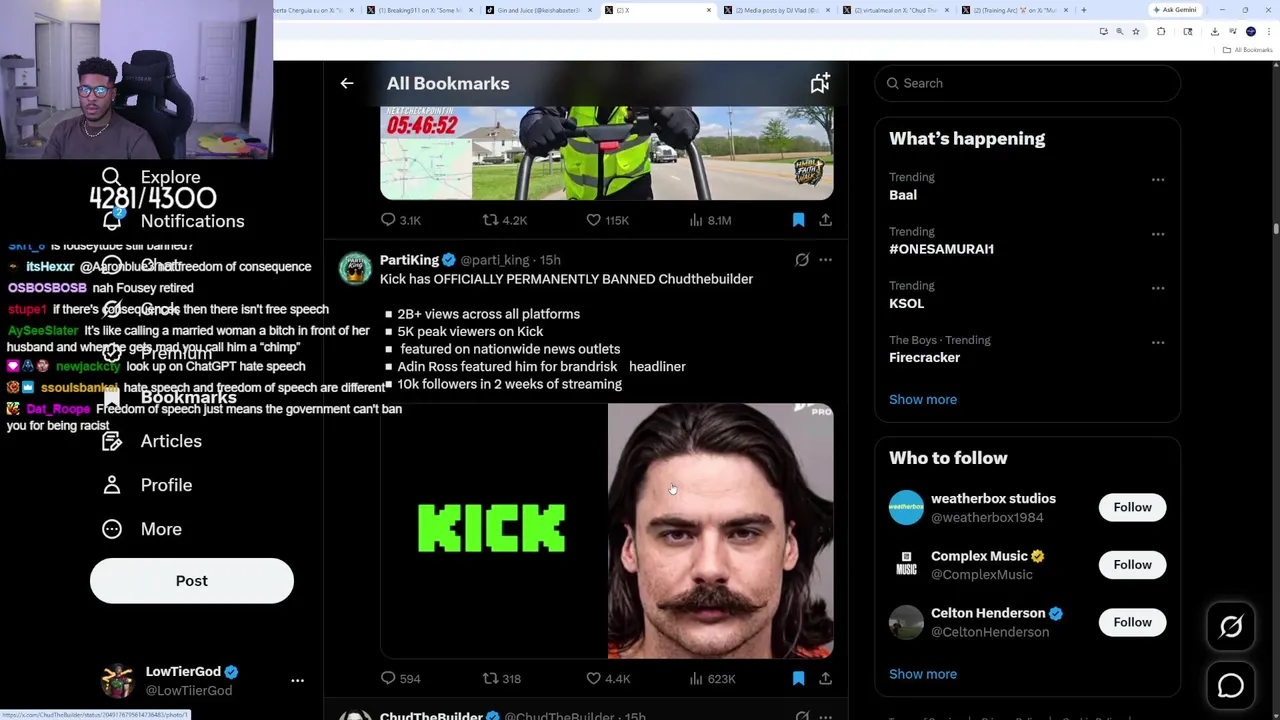Click the add bookmark folder icon
Image resolution: width=1280 pixels, height=720 pixels.
[x=820, y=84]
